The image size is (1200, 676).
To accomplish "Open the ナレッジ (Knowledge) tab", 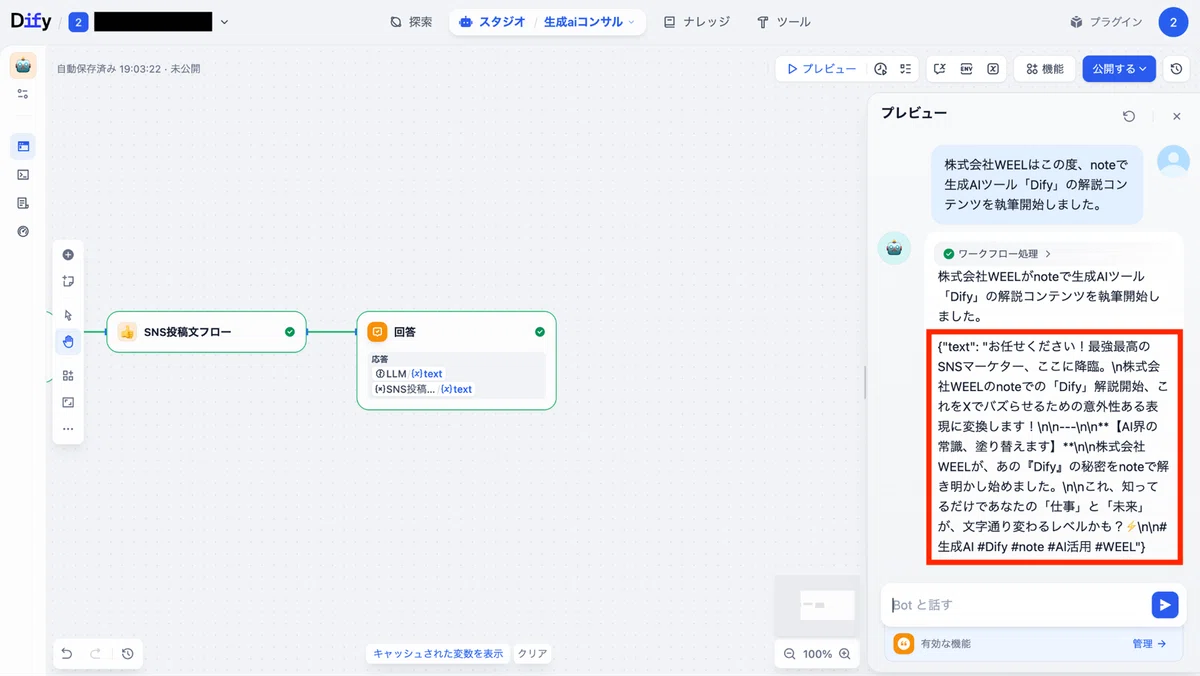I will (x=697, y=22).
